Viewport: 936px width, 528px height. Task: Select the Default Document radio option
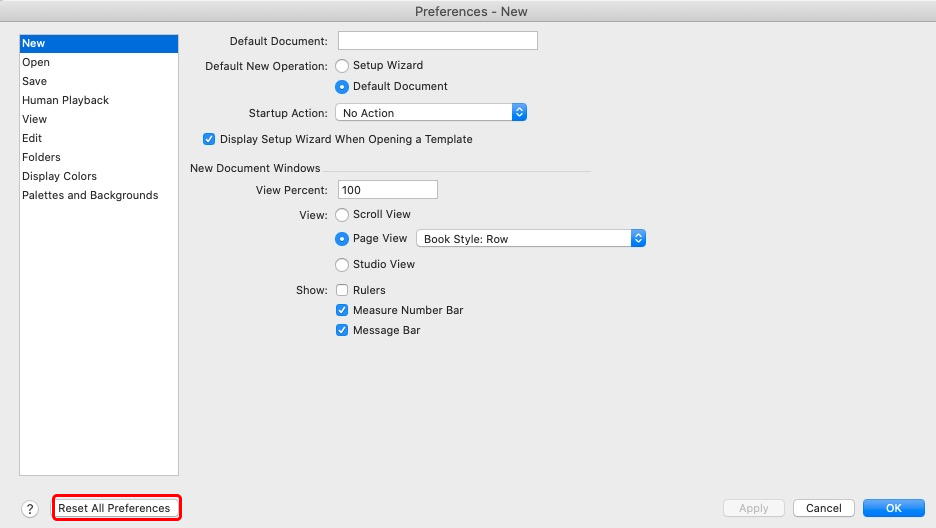pyautogui.click(x=342, y=87)
